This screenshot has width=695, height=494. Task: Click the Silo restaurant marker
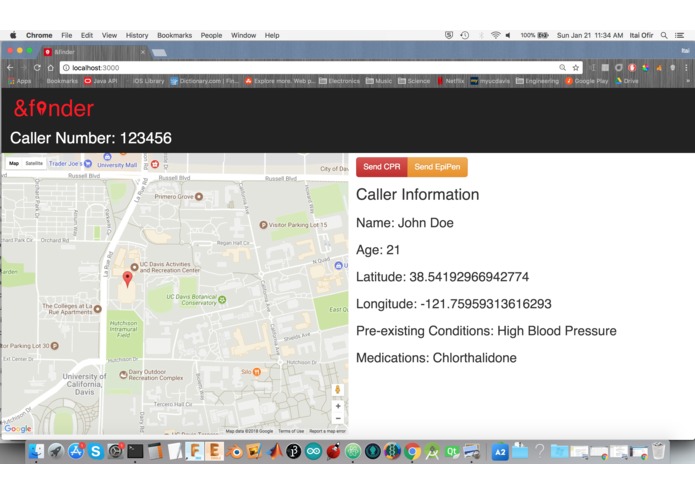click(257, 372)
